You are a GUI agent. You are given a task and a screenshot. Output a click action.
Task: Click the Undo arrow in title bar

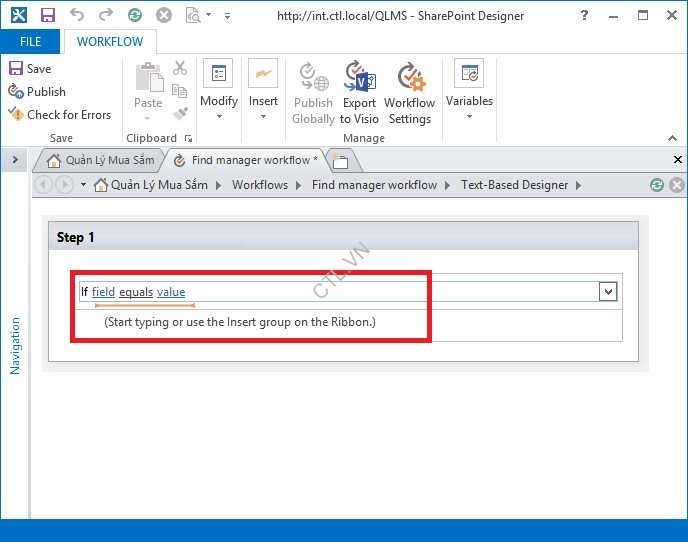click(x=77, y=15)
